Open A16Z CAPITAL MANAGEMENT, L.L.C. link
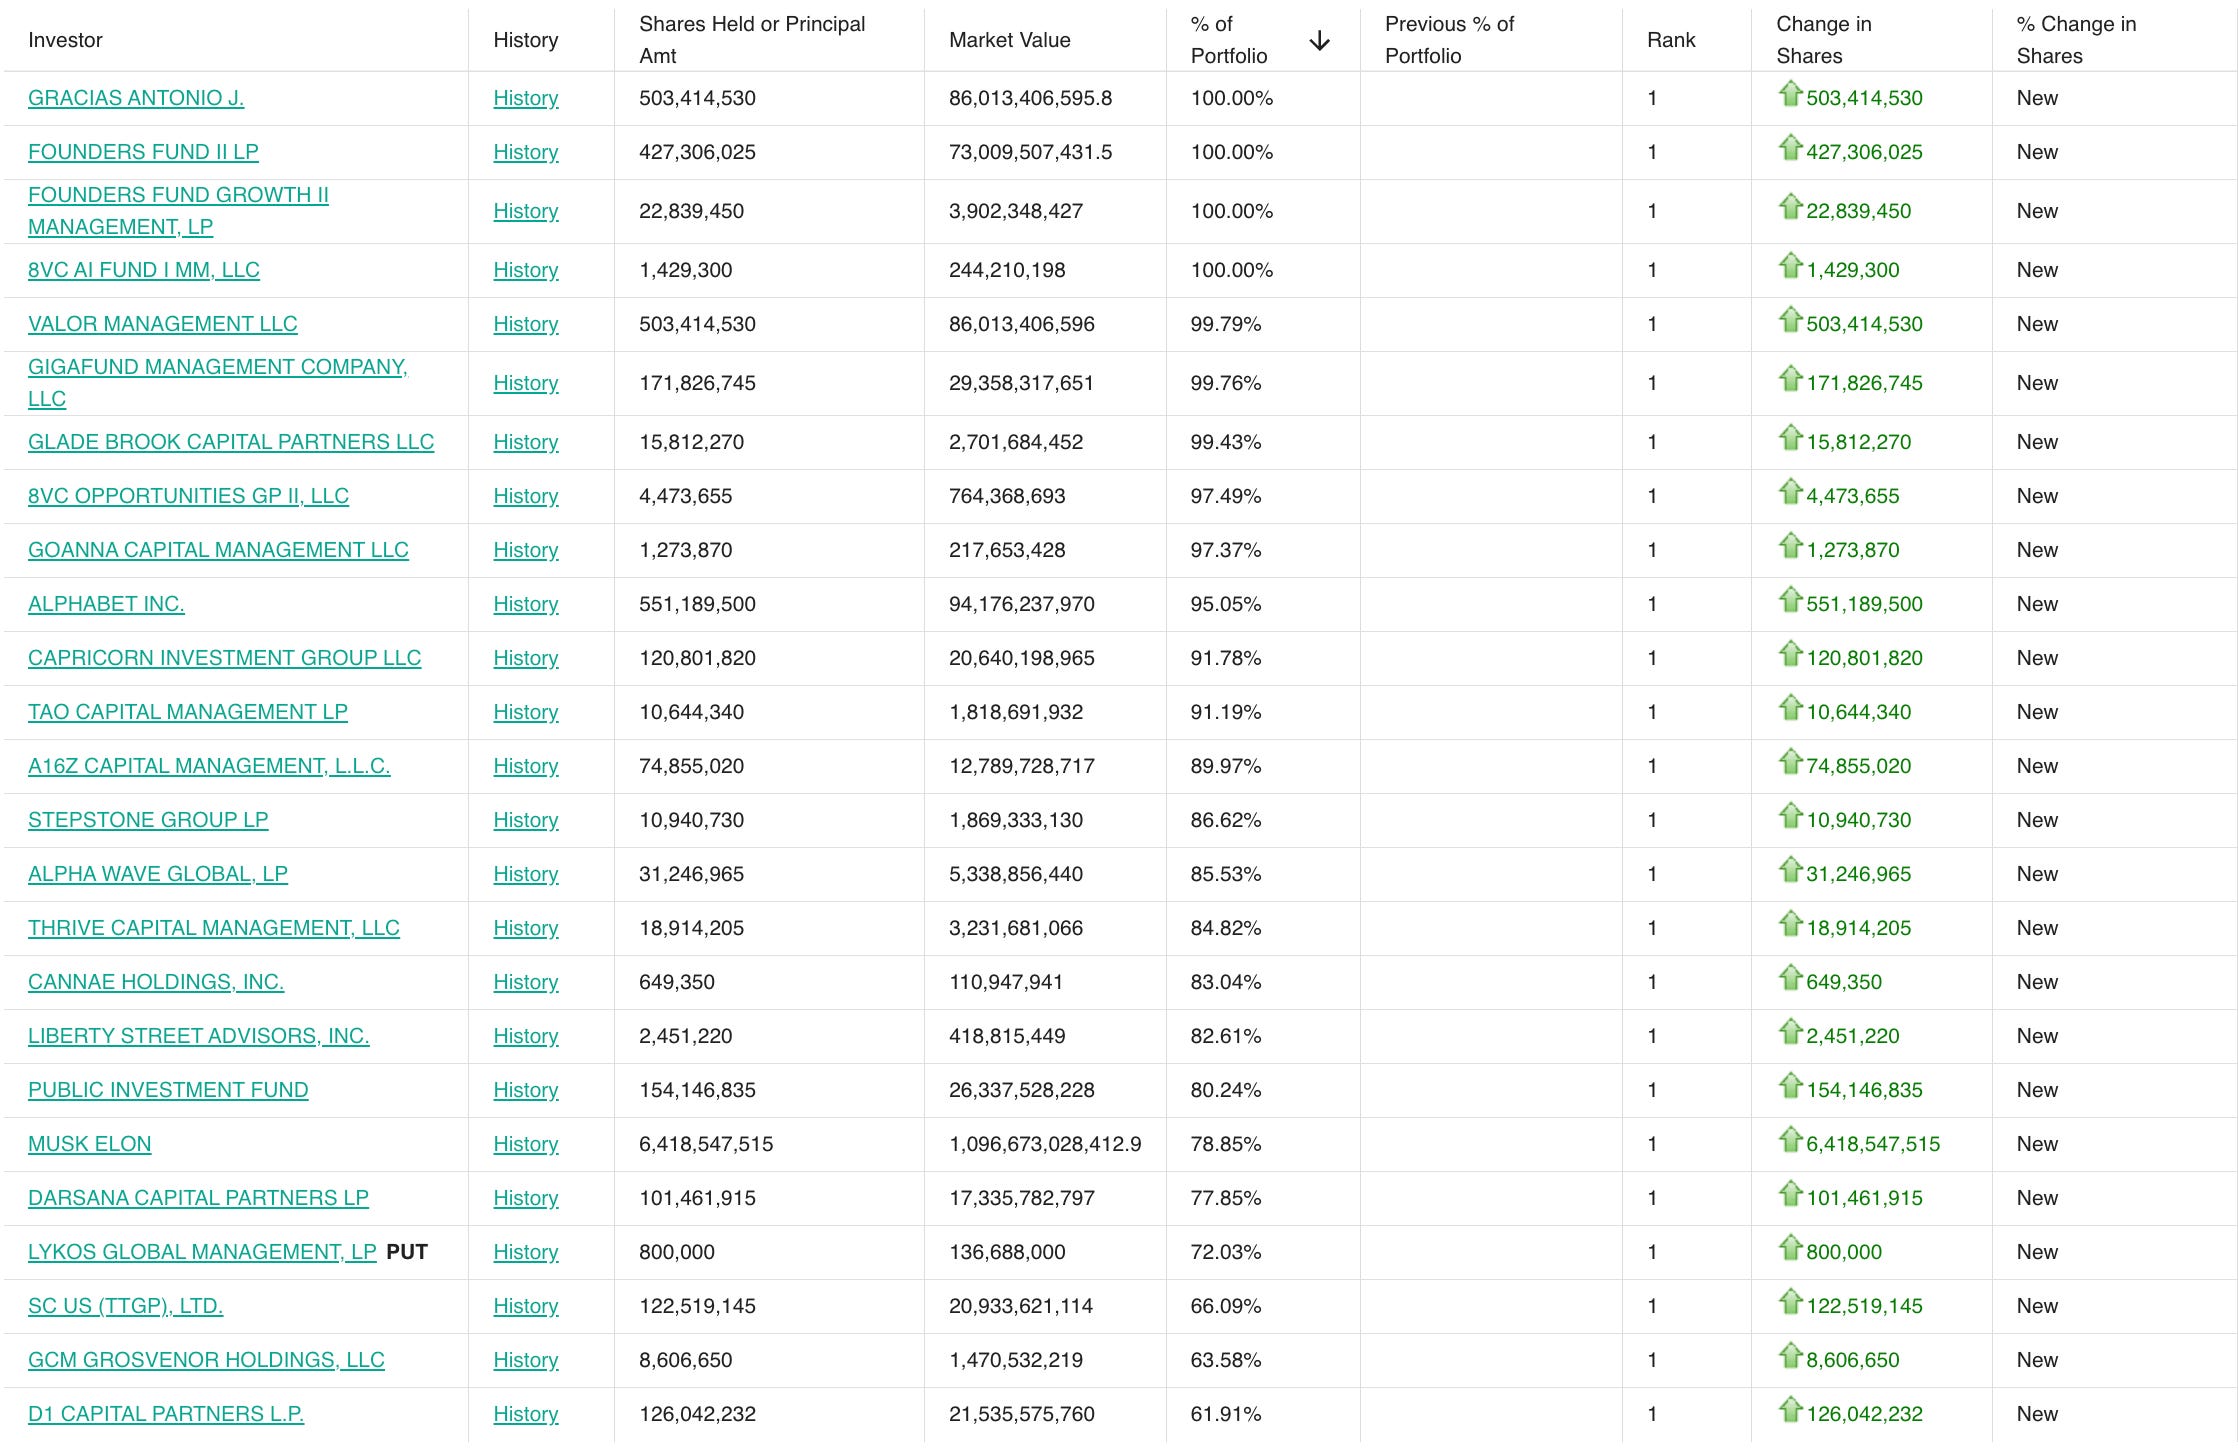2238x1454 pixels. coord(209,766)
